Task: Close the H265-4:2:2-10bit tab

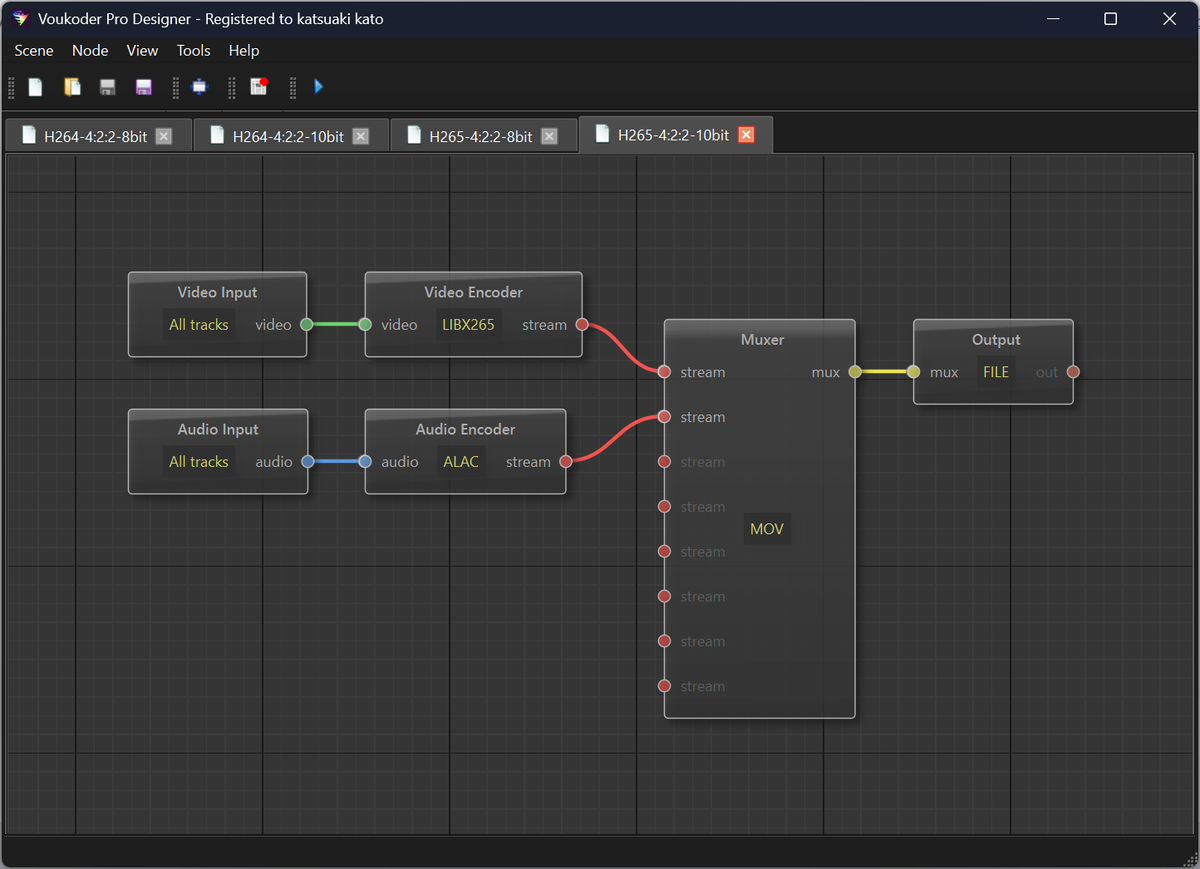Action: (x=746, y=135)
